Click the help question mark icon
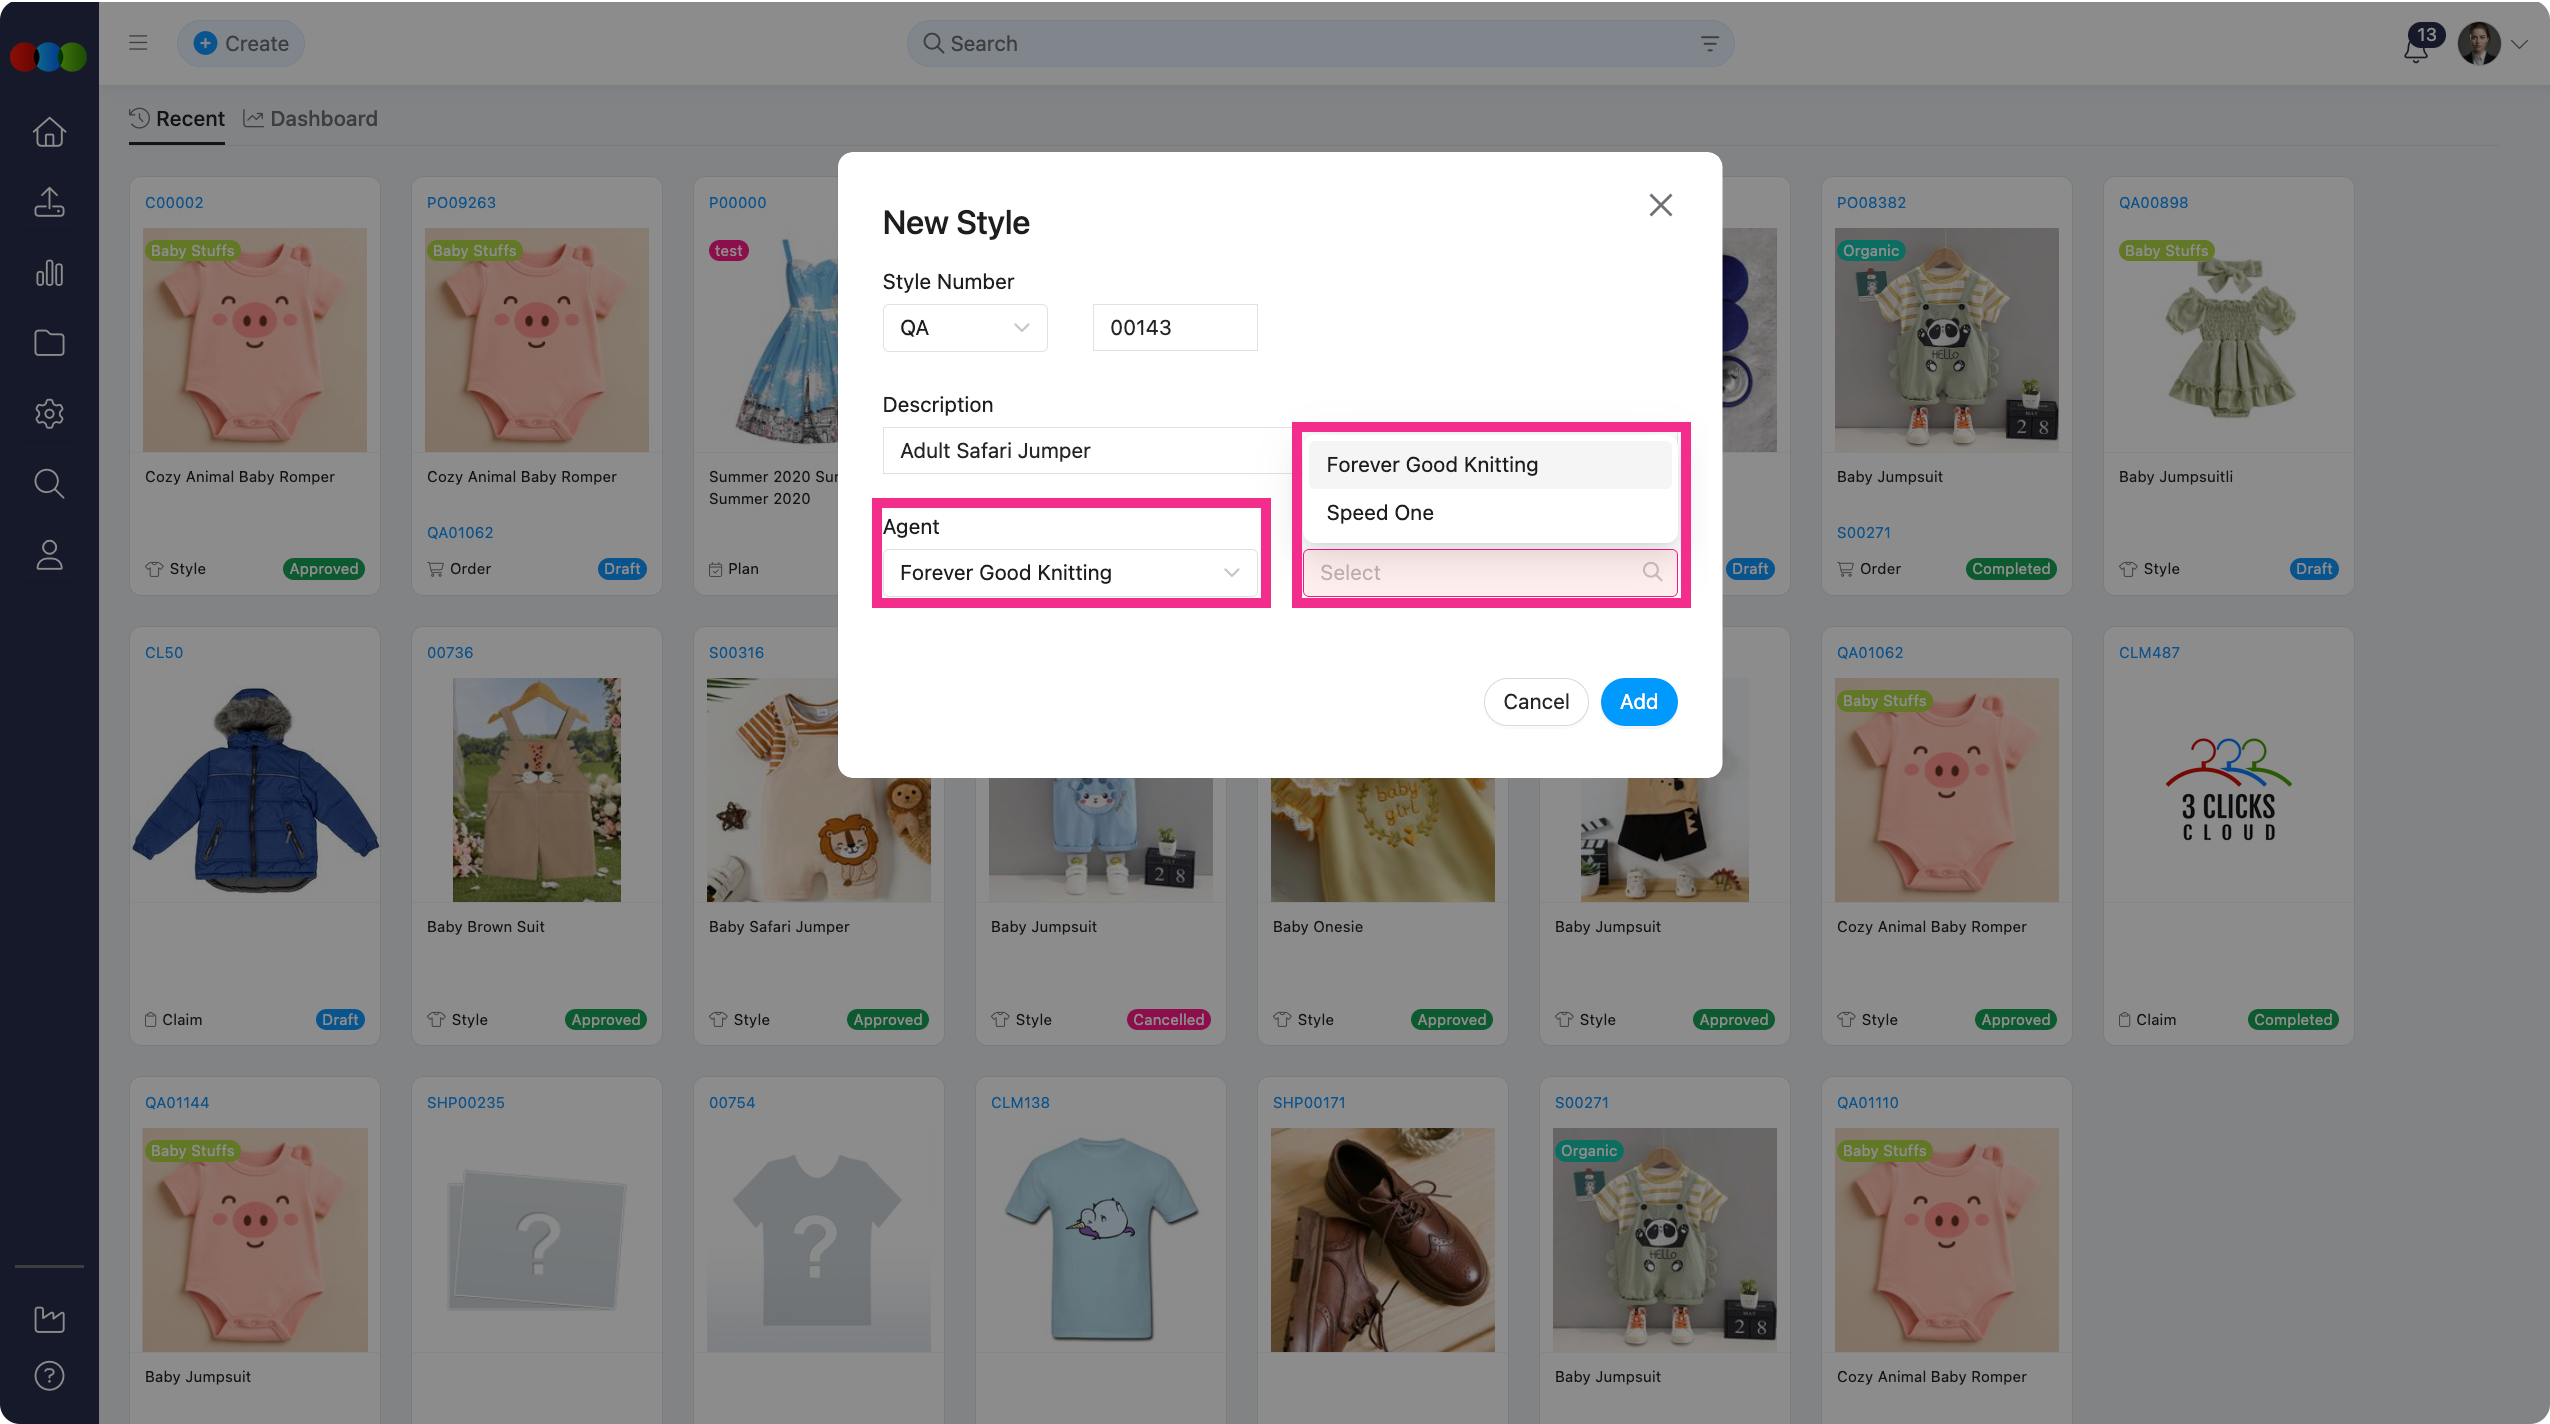Image resolution: width=2550 pixels, height=1424 pixels. click(49, 1376)
